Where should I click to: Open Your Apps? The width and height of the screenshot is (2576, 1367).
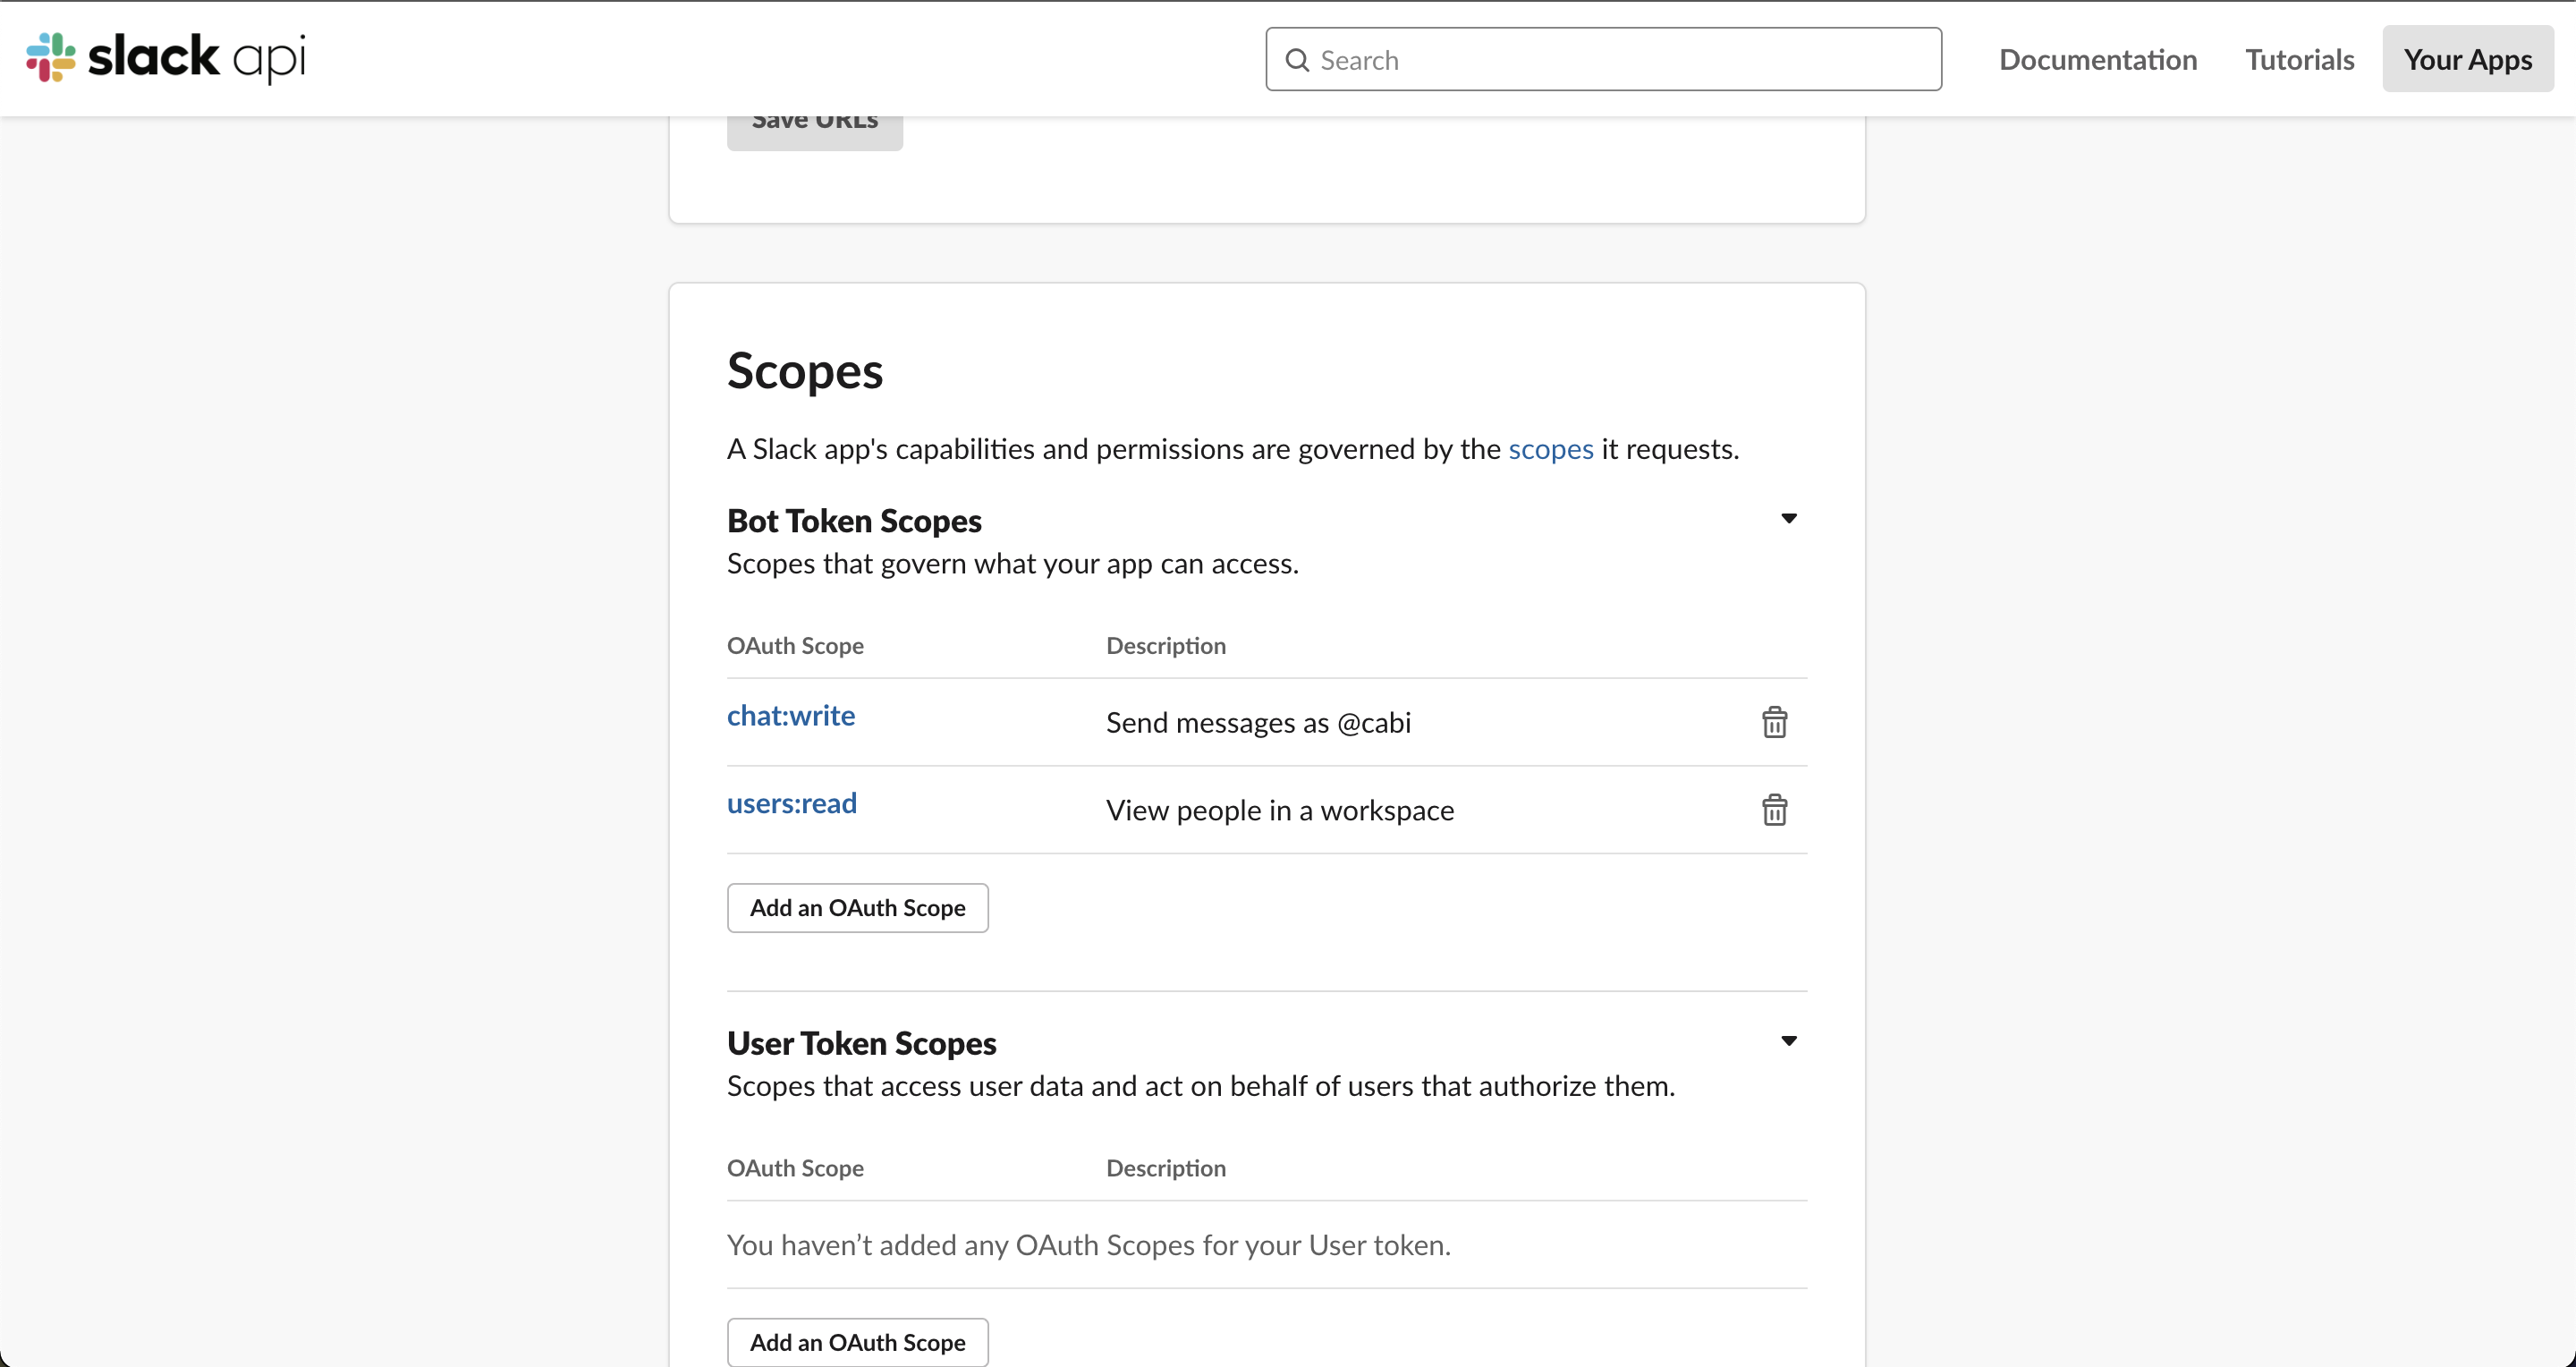(2467, 60)
